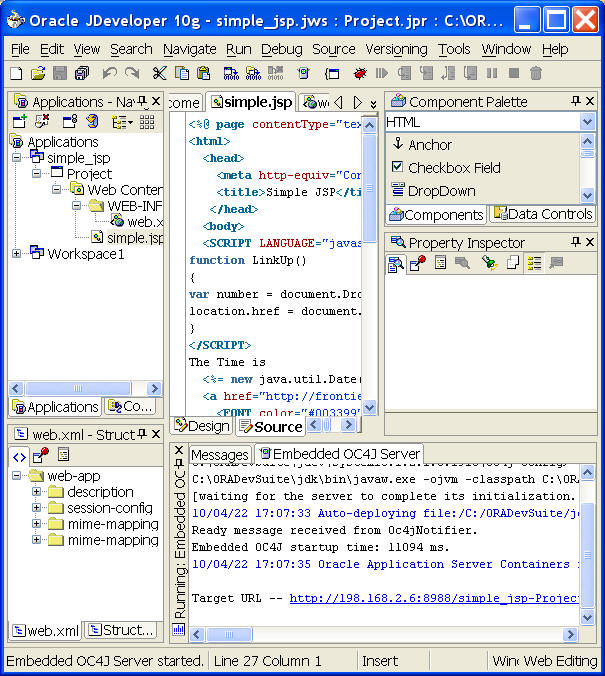Open the HTML palette dropdown
The image size is (605, 676).
pos(587,122)
